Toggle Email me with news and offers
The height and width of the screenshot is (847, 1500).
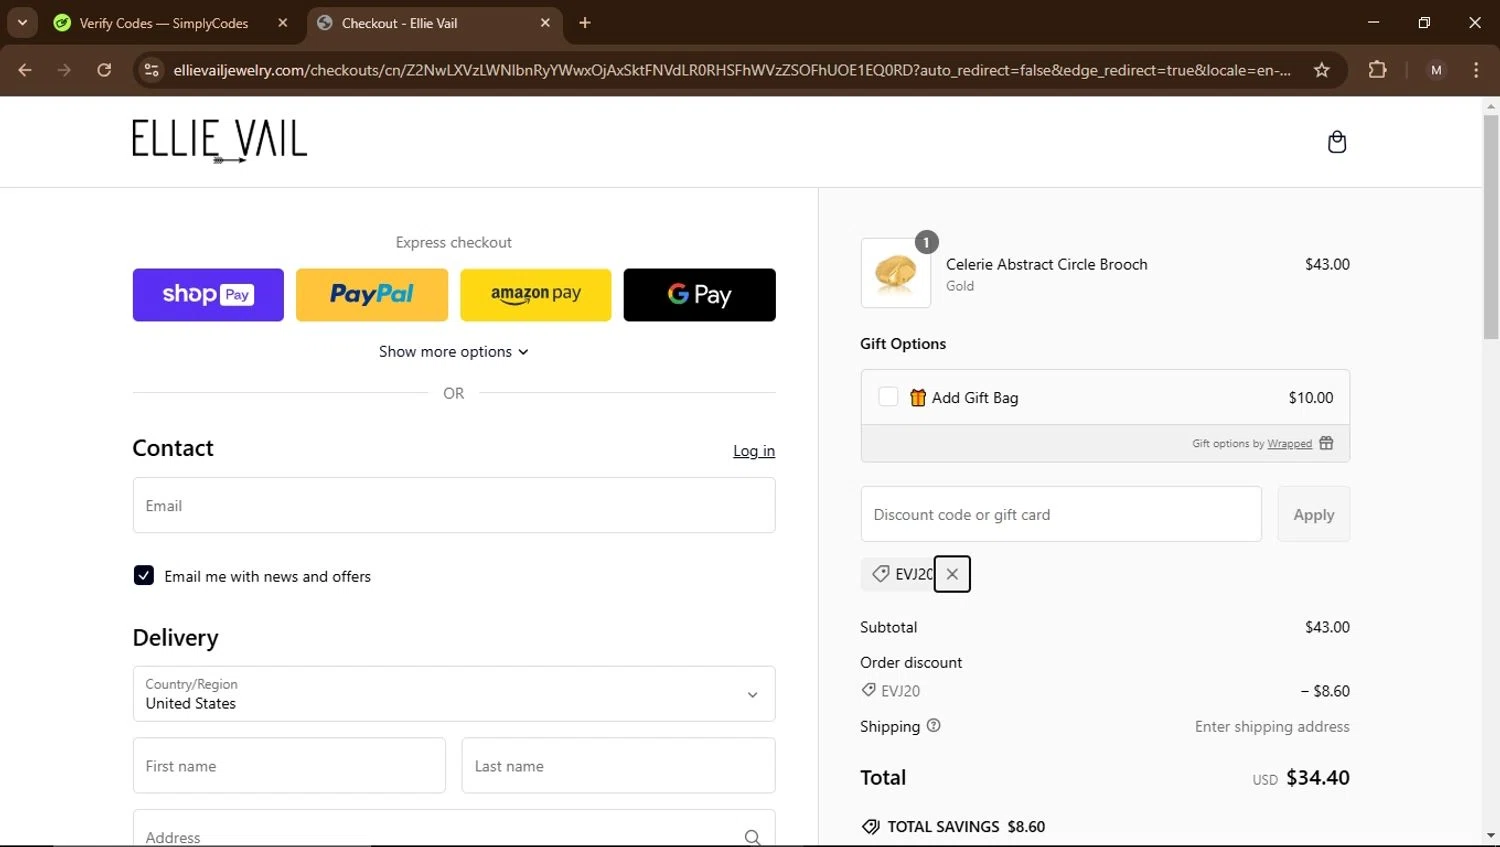[x=144, y=575]
